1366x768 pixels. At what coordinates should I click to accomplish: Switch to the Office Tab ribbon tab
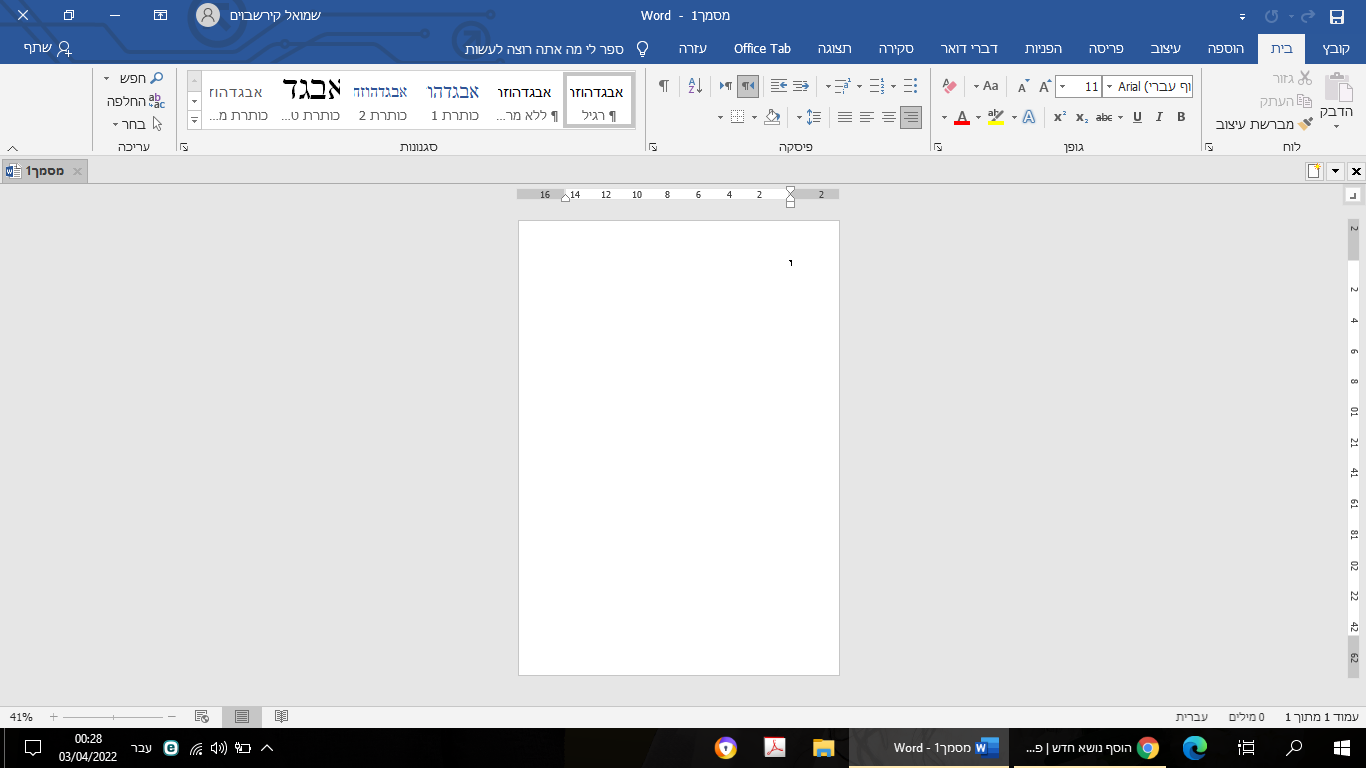762,48
